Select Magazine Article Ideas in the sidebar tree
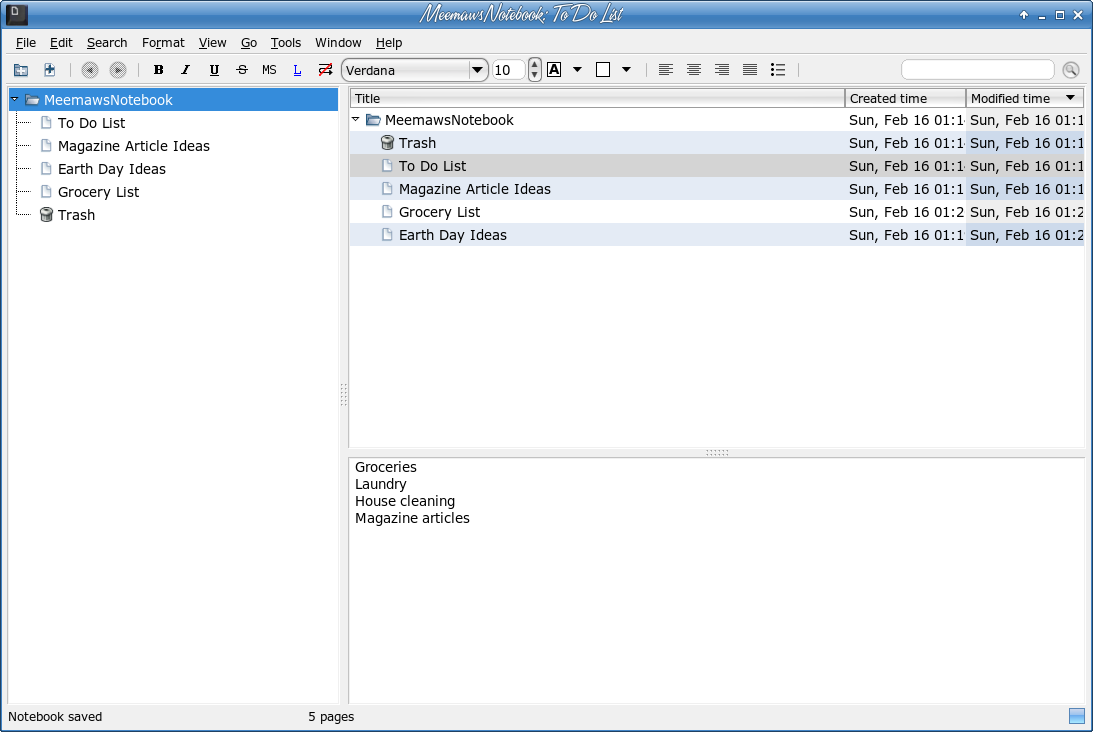 (134, 146)
